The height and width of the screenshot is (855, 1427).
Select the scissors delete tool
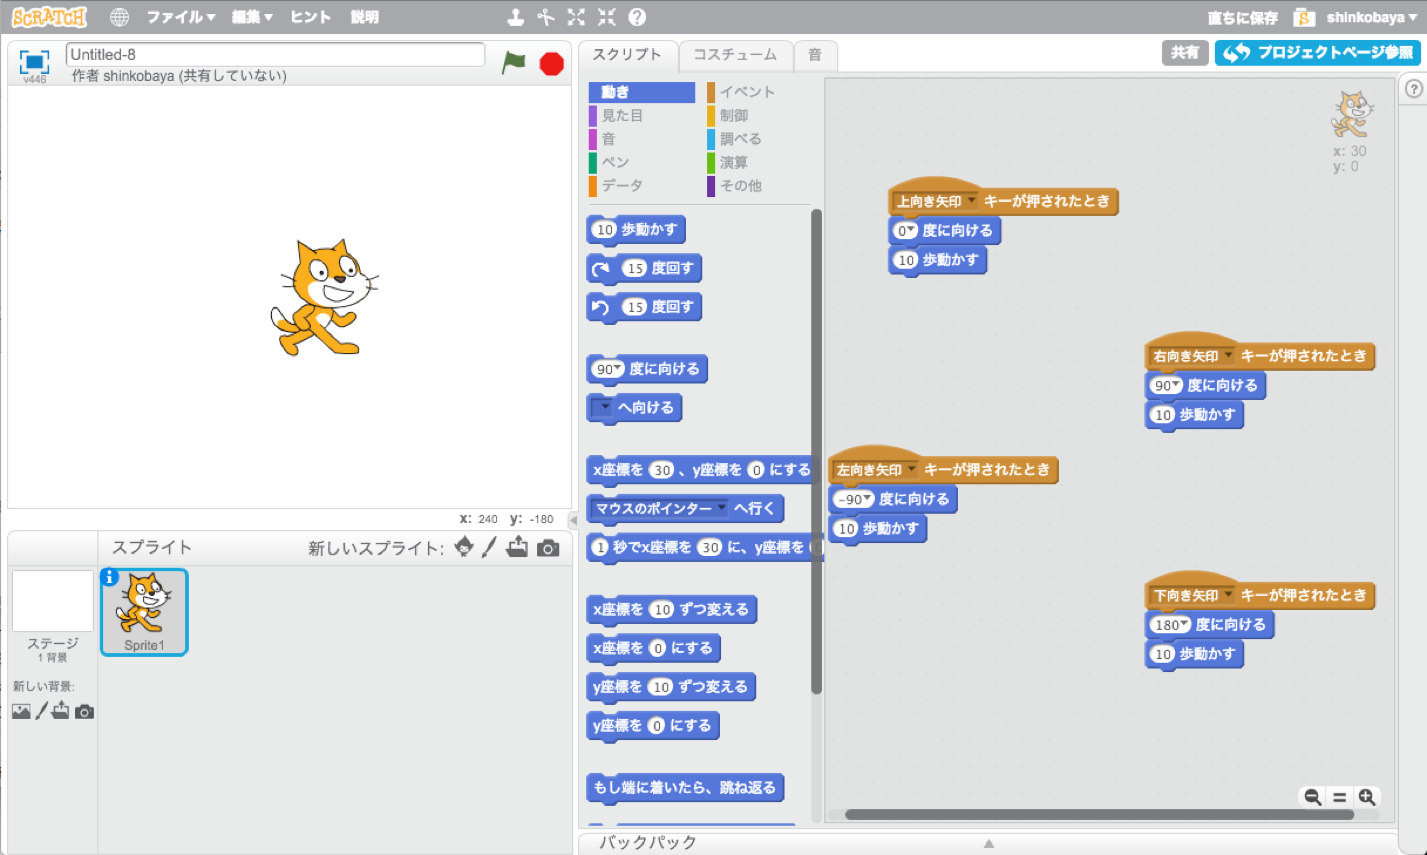coord(545,17)
